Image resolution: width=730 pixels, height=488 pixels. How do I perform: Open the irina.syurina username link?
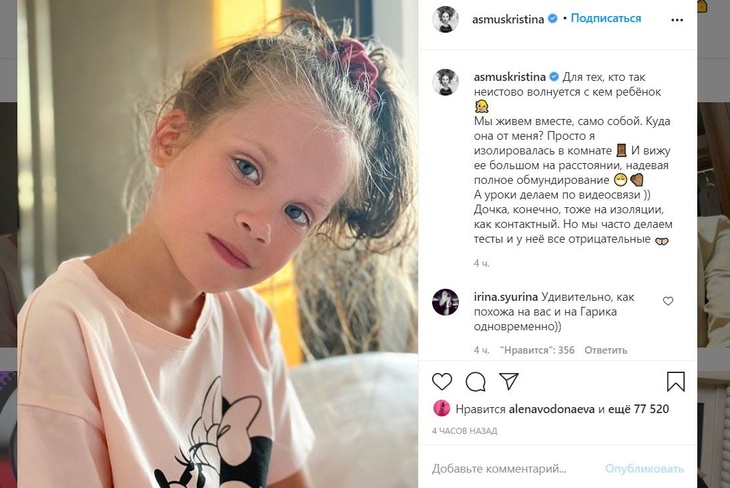point(506,297)
